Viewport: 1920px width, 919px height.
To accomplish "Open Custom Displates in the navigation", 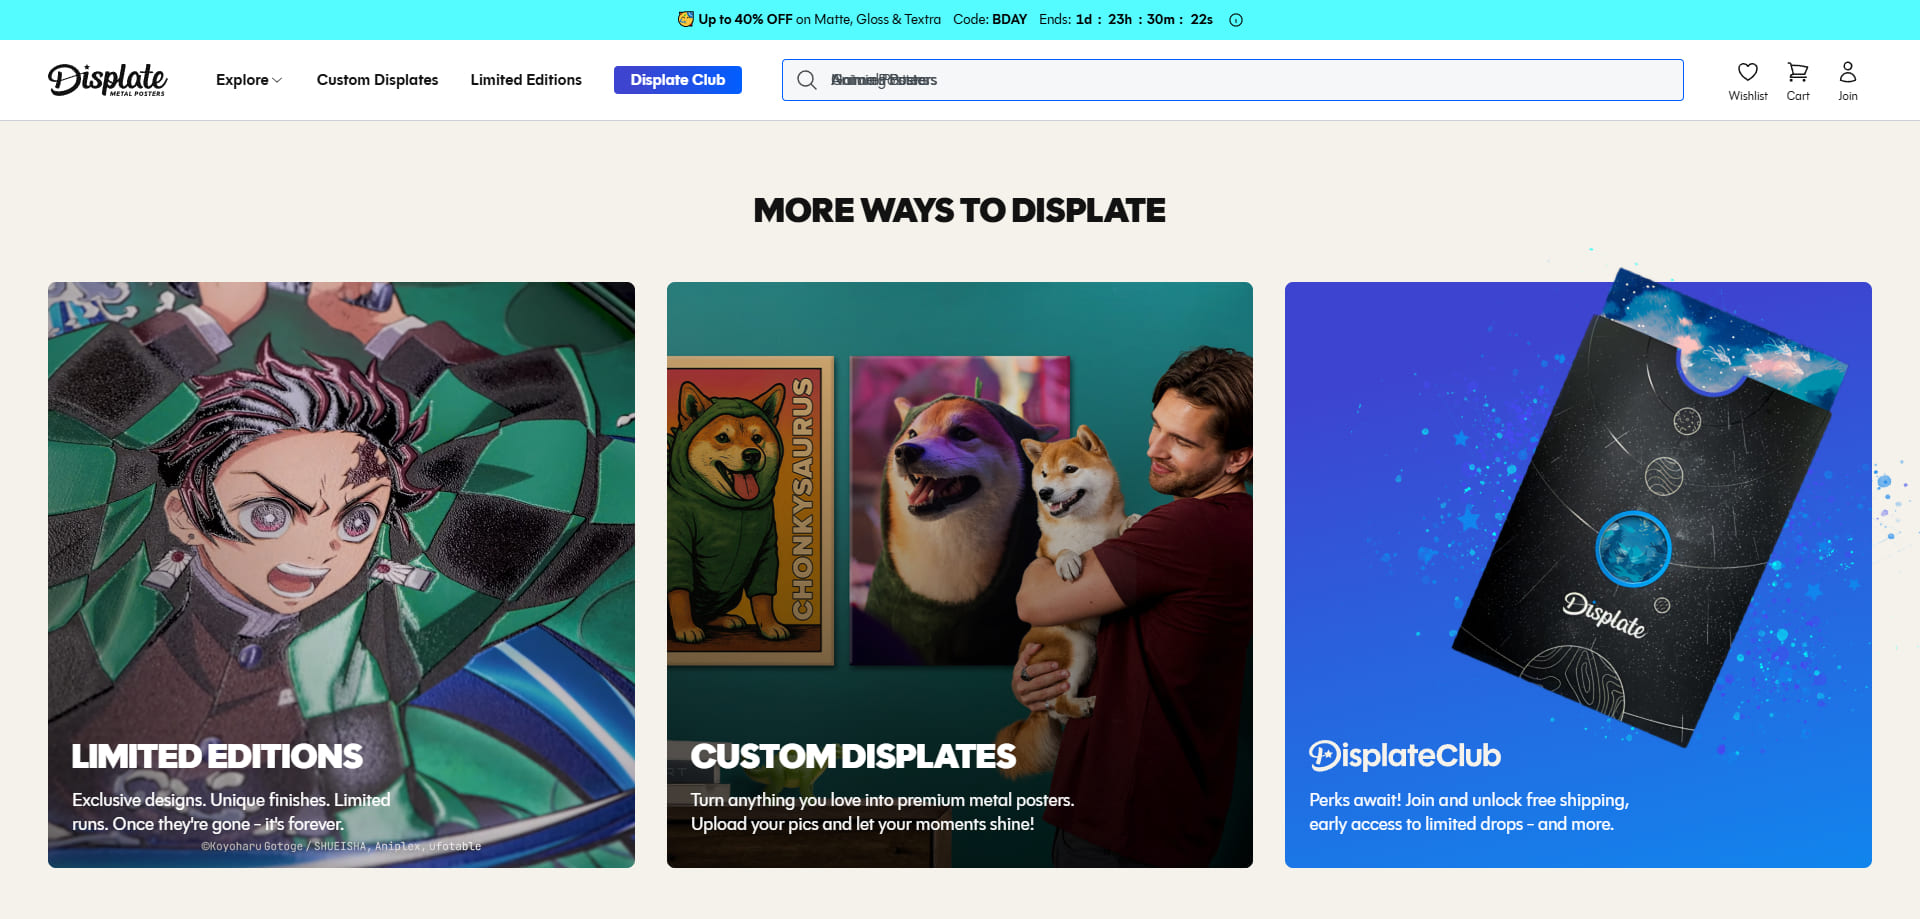I will [377, 80].
